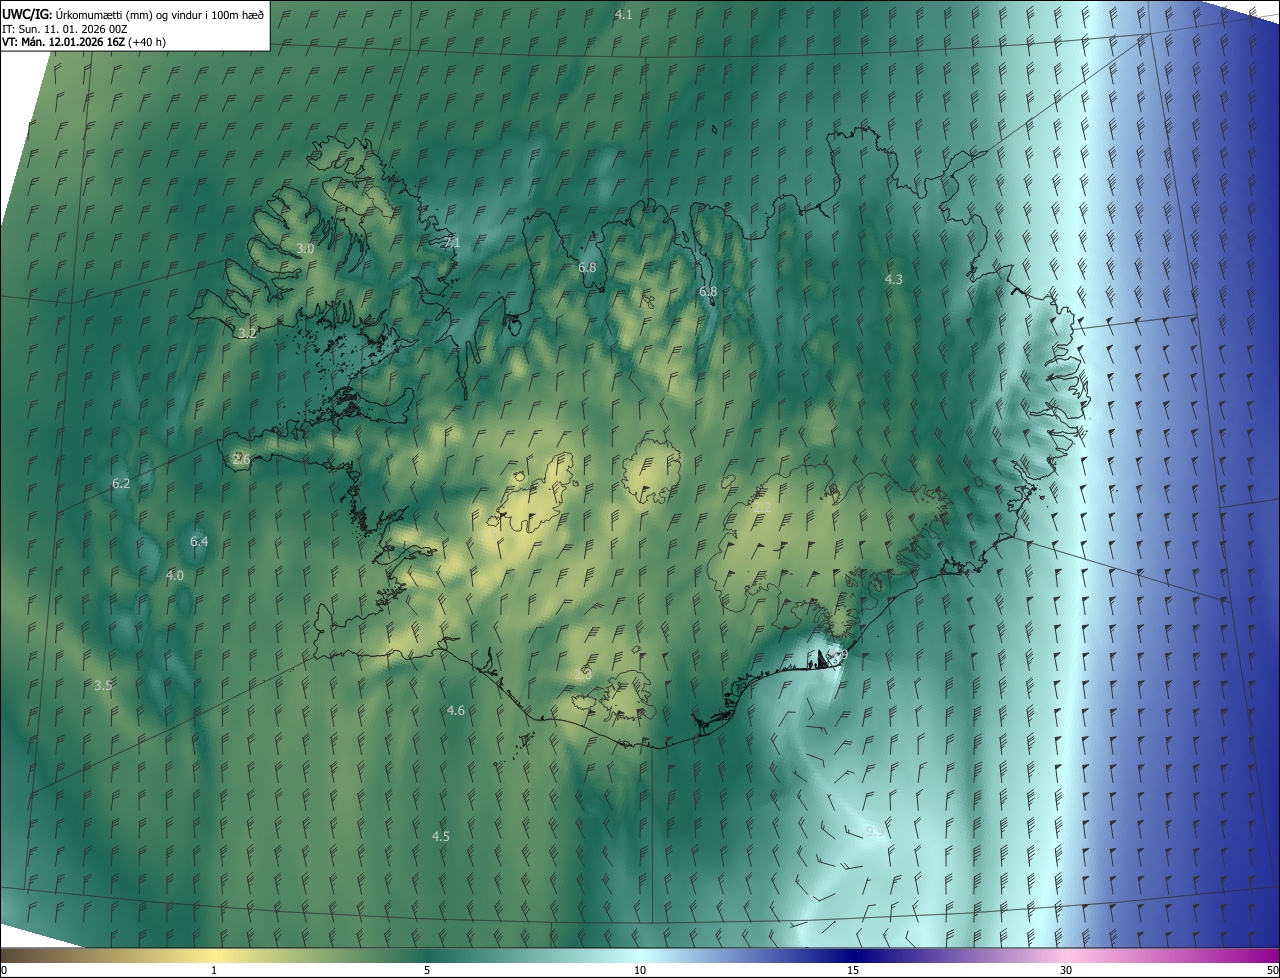Select the 5 tick on the color scale
The height and width of the screenshot is (978, 1280).
point(427,971)
